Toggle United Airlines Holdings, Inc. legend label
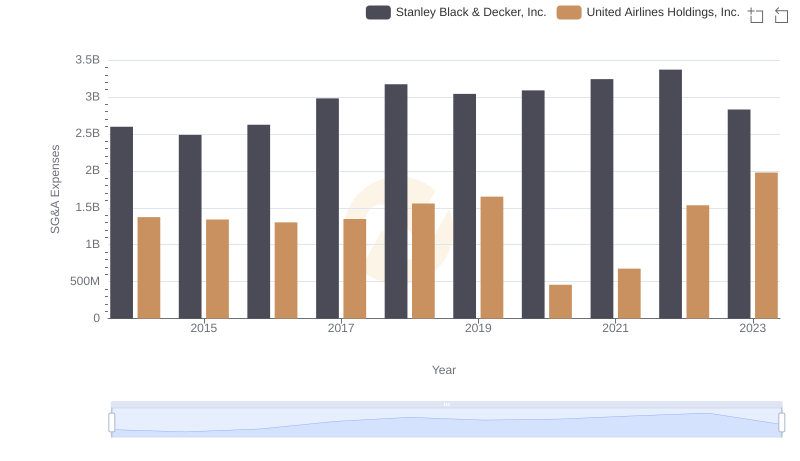This screenshot has width=800, height=461. [x=663, y=12]
